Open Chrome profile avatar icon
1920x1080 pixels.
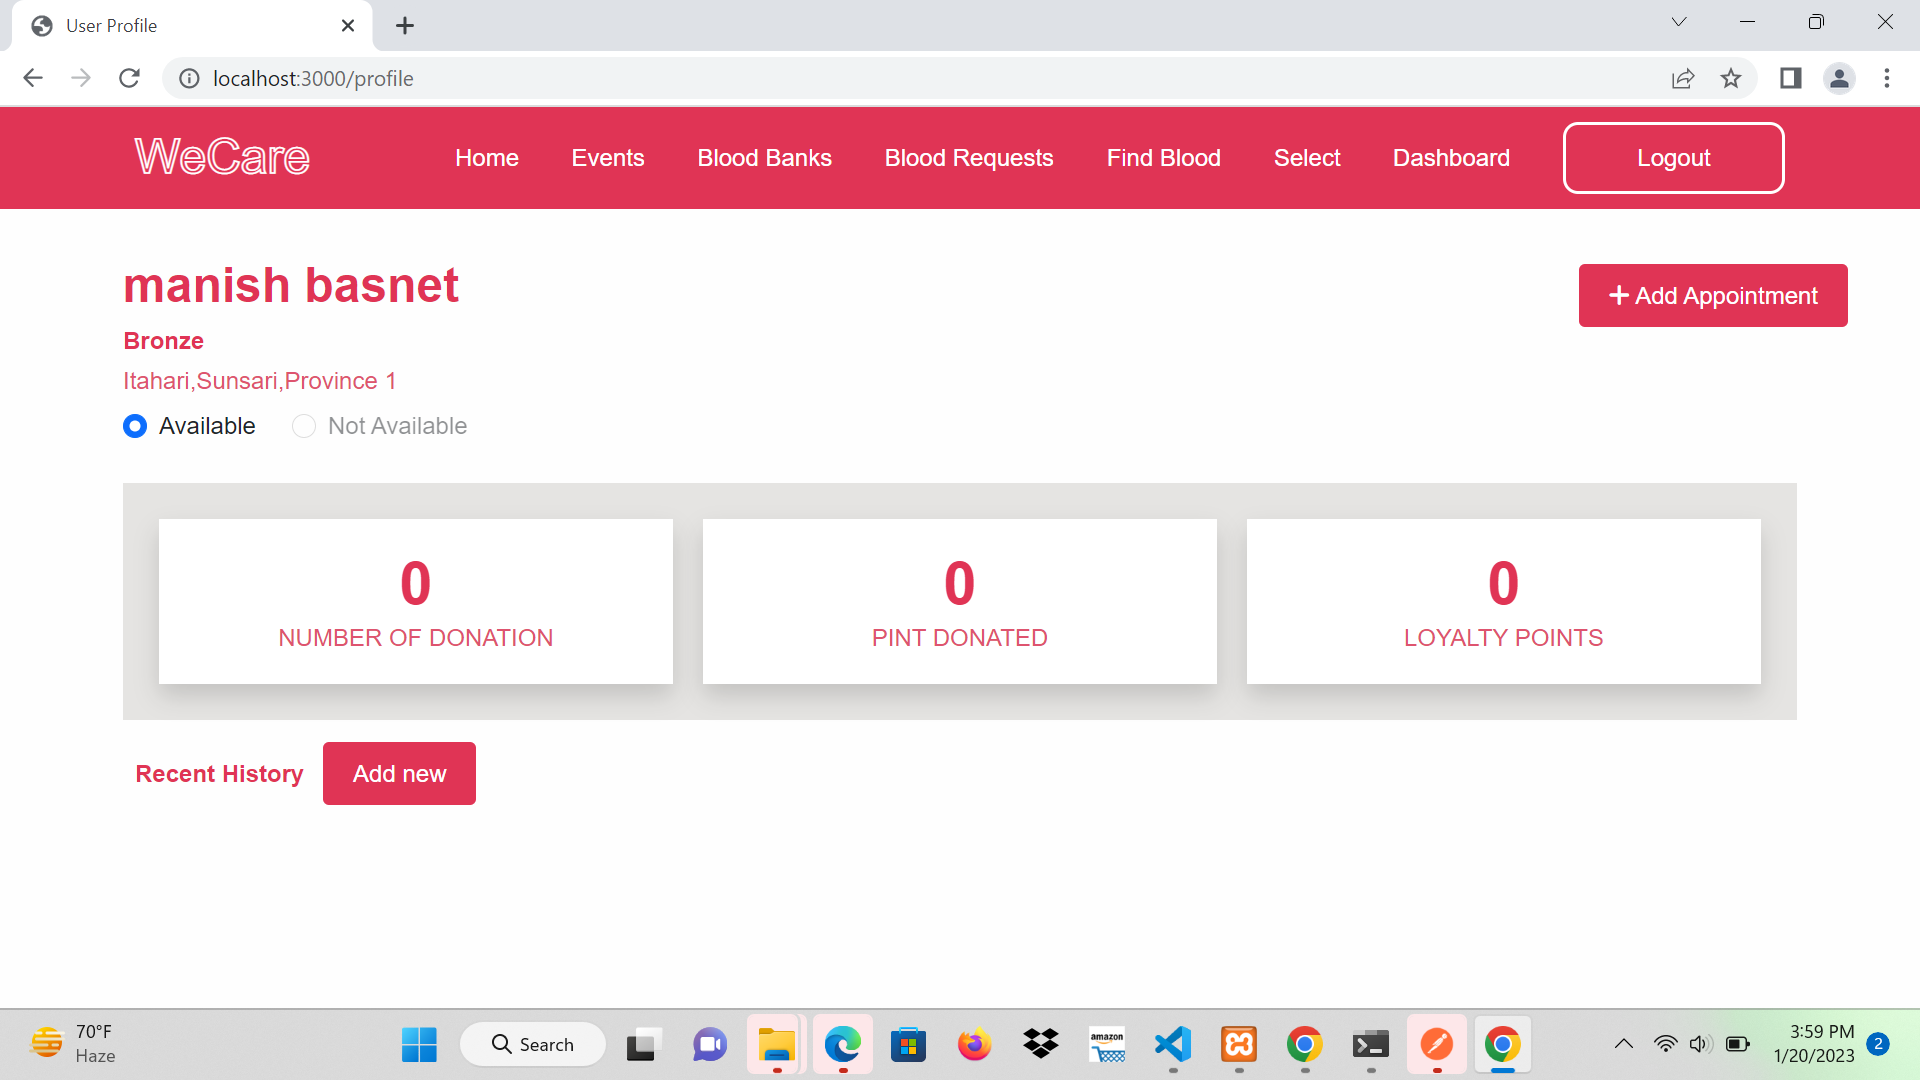(x=1839, y=78)
